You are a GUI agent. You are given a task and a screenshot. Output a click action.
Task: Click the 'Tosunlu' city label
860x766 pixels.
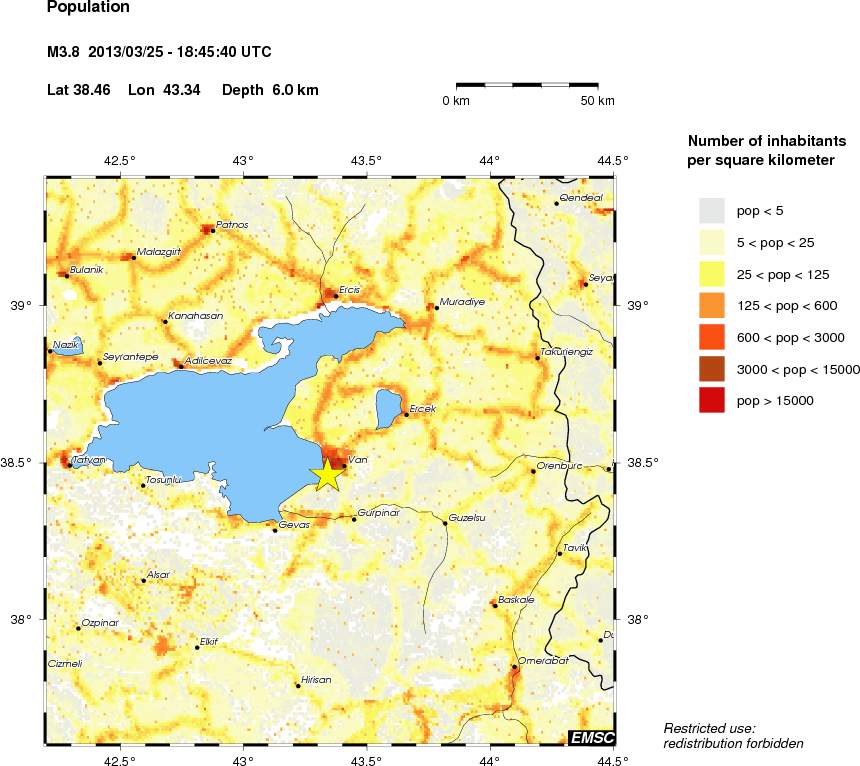[x=163, y=480]
